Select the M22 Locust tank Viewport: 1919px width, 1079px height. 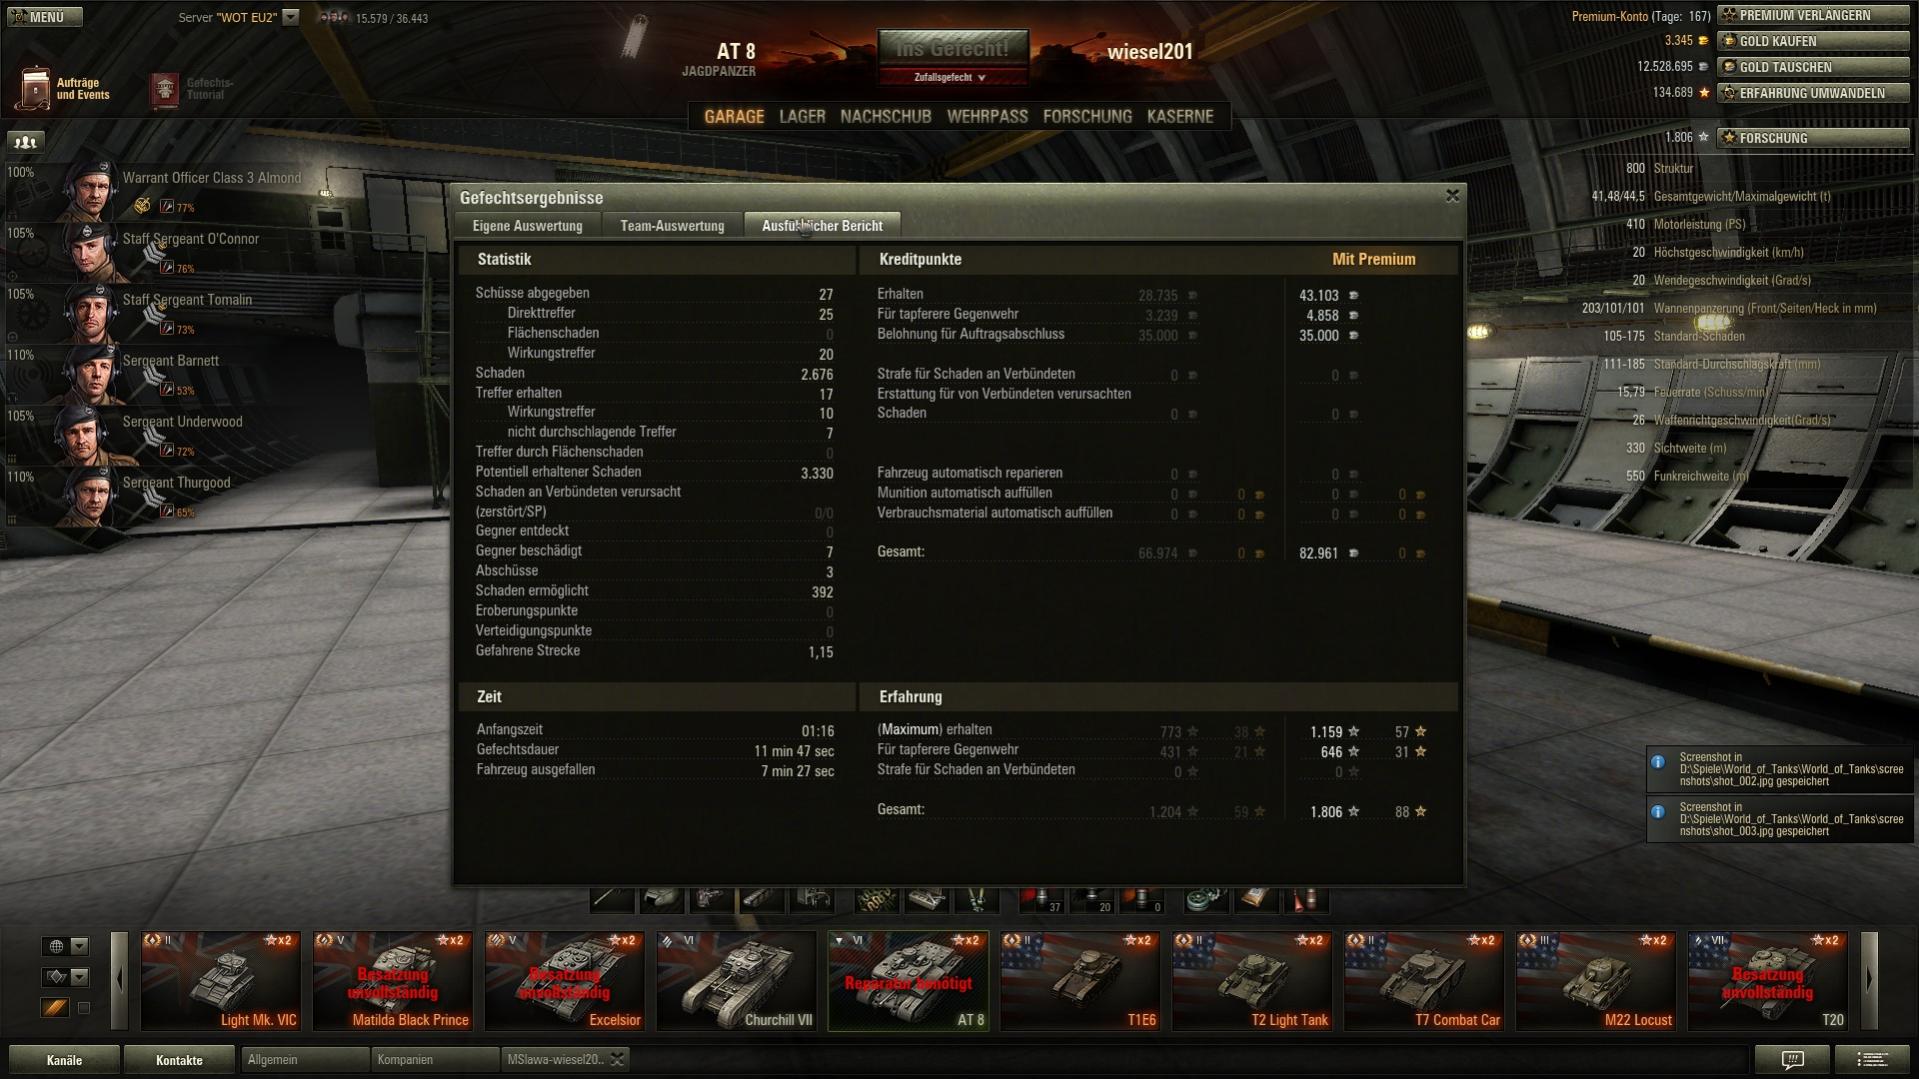point(1597,980)
